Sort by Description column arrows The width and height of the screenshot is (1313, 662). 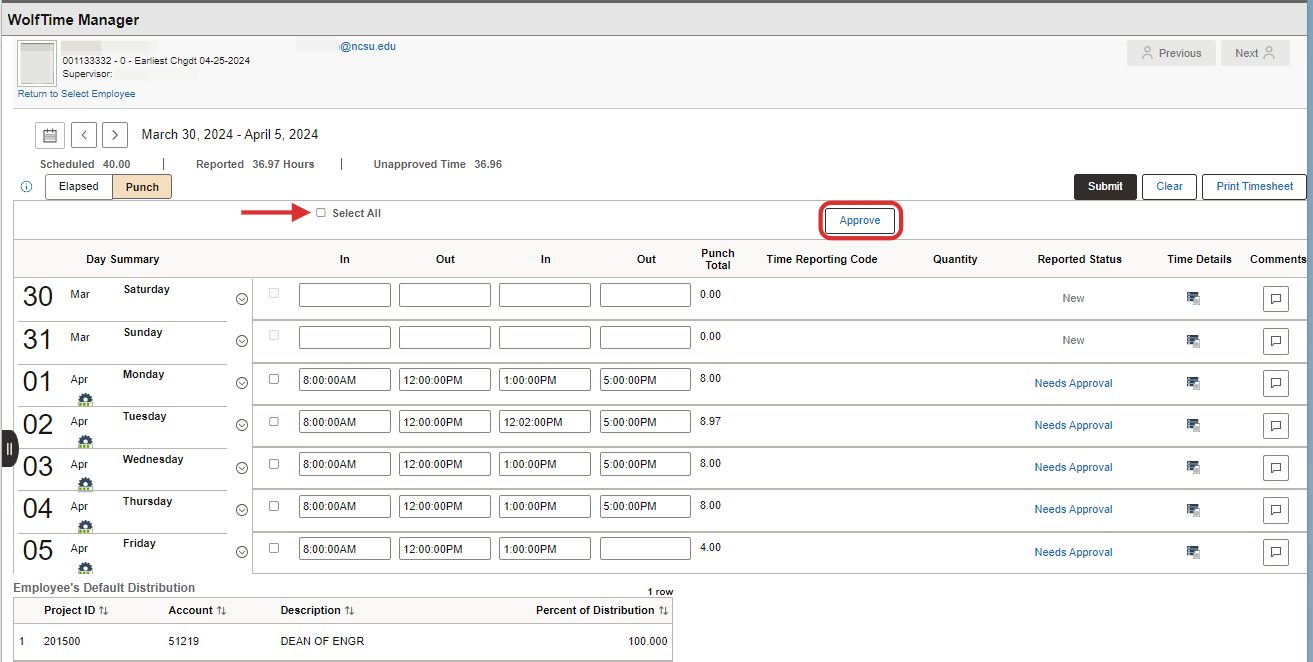click(349, 610)
